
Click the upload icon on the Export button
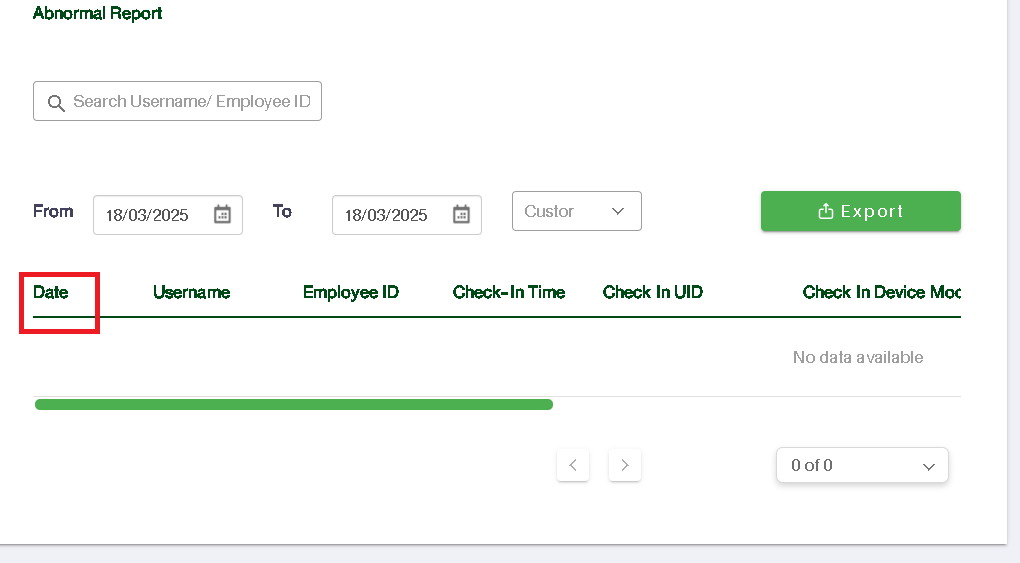pos(826,211)
